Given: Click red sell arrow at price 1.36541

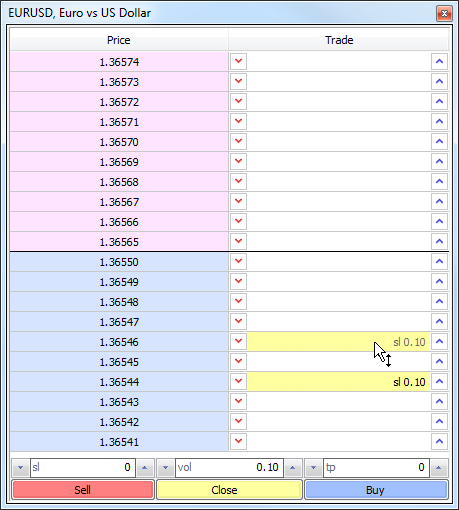Looking at the screenshot, I should [238, 441].
